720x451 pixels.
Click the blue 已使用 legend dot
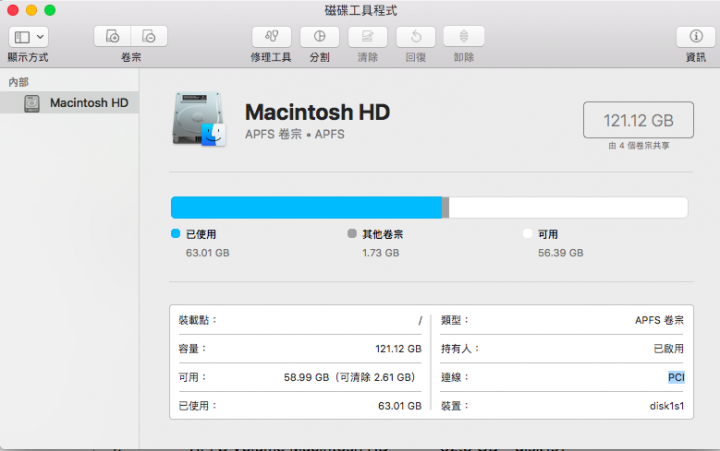pos(175,234)
